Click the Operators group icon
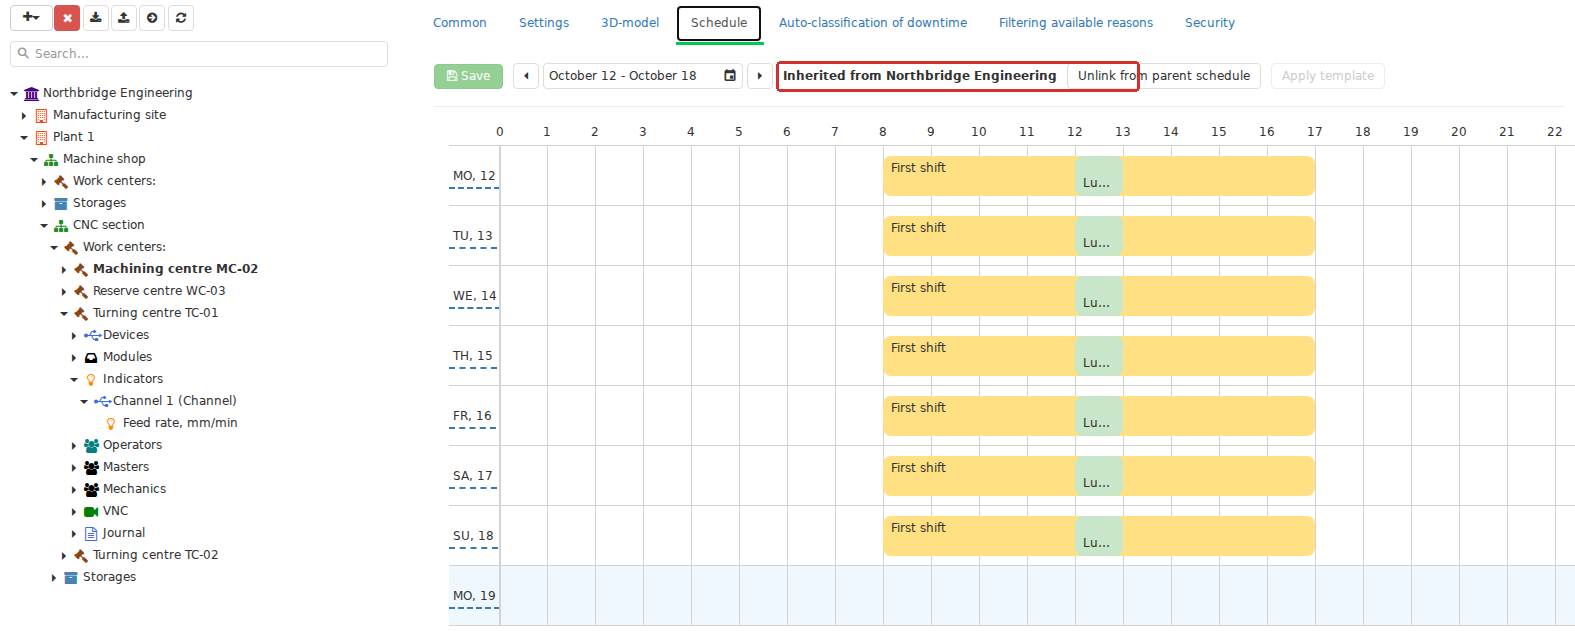This screenshot has width=1575, height=636. [91, 445]
